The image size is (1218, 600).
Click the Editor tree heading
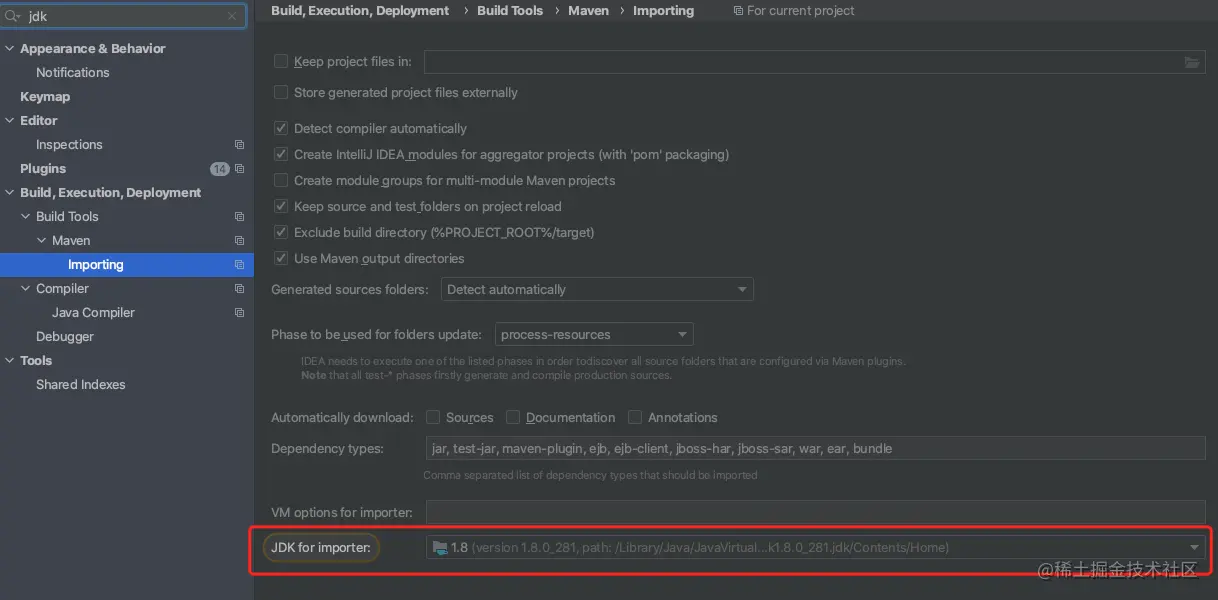click(x=39, y=121)
